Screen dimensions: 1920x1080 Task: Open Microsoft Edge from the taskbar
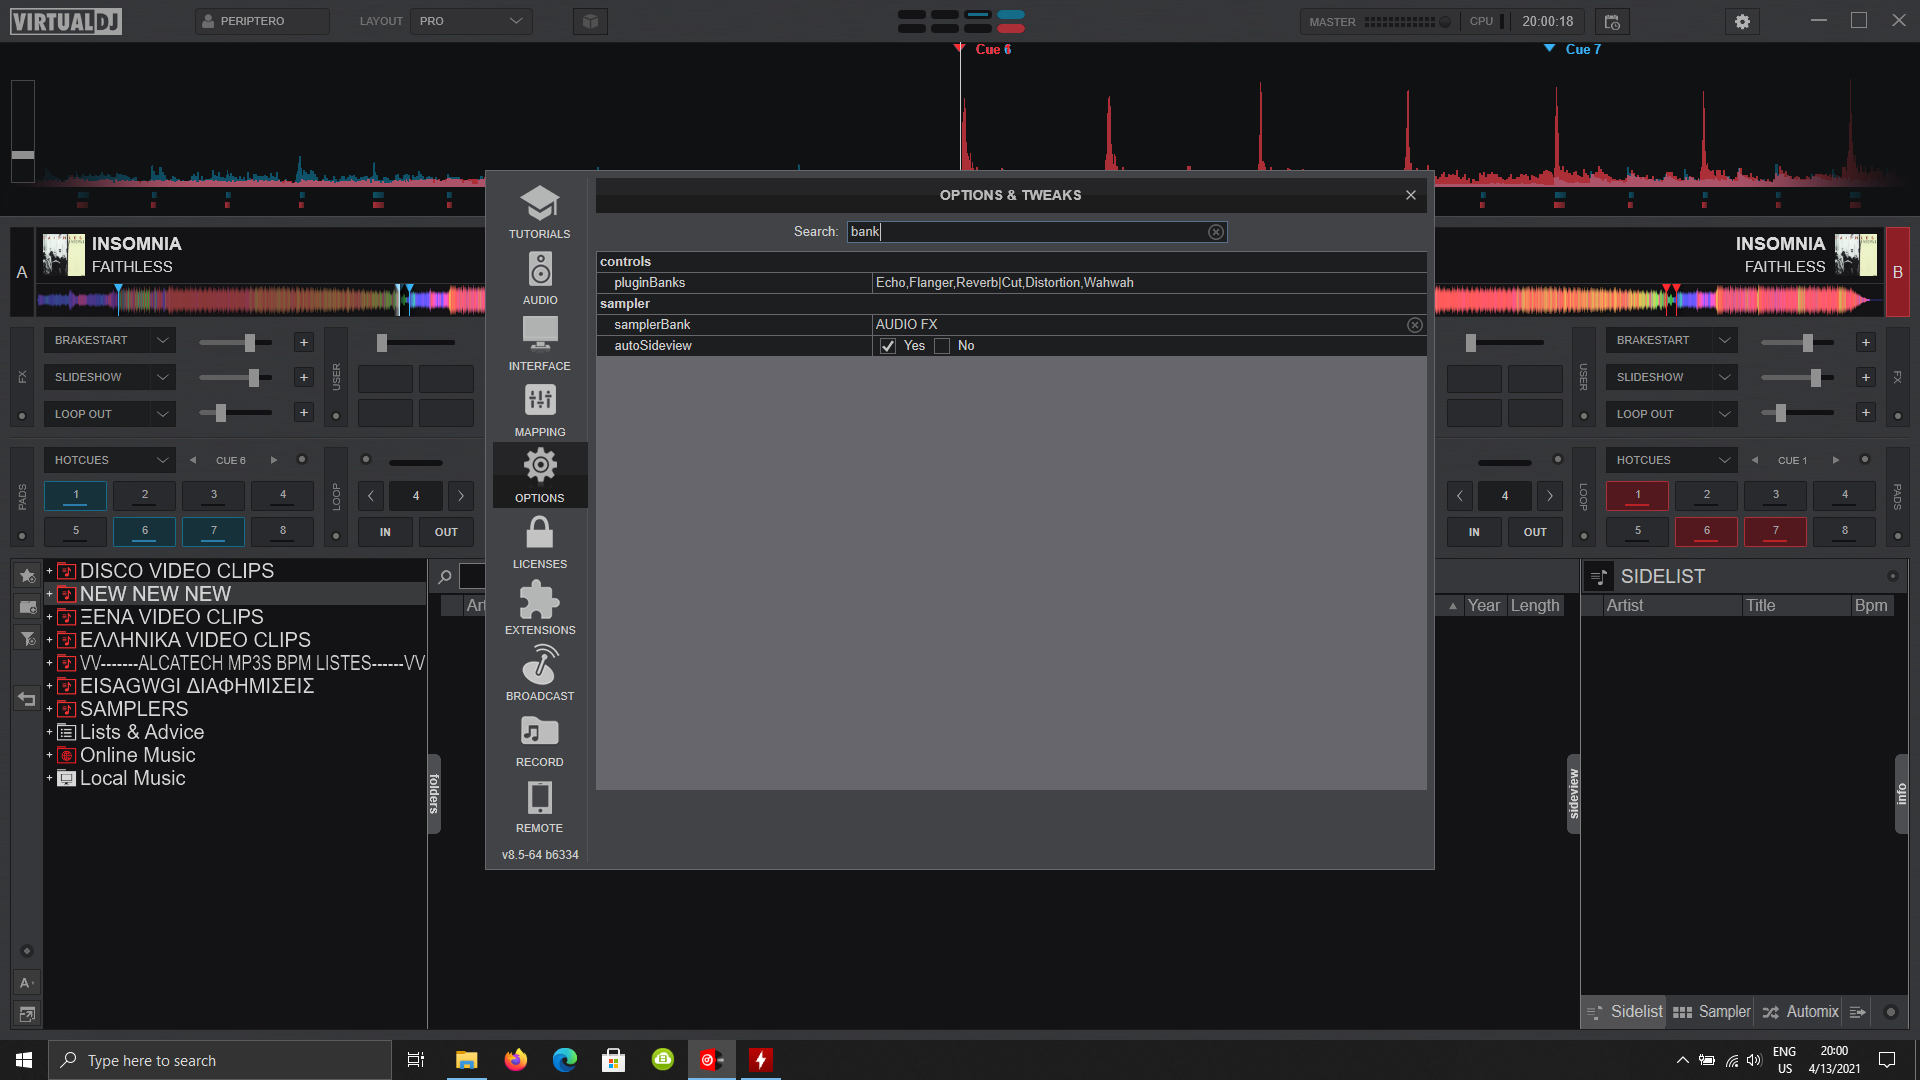tap(564, 1060)
